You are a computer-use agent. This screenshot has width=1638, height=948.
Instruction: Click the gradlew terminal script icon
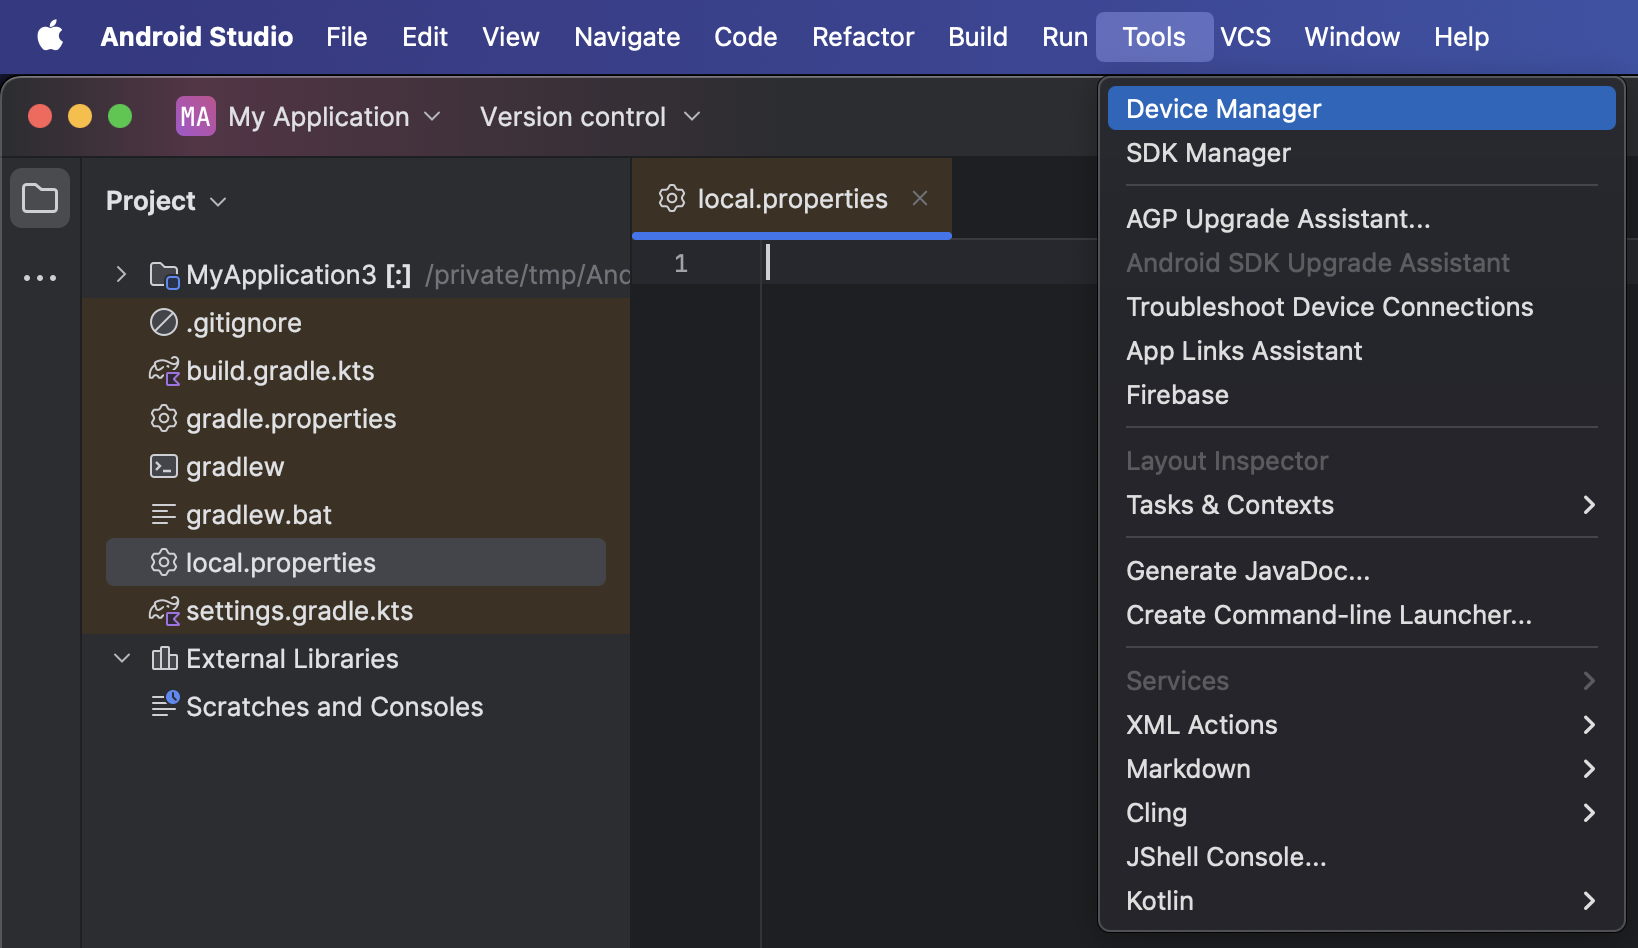click(x=164, y=466)
